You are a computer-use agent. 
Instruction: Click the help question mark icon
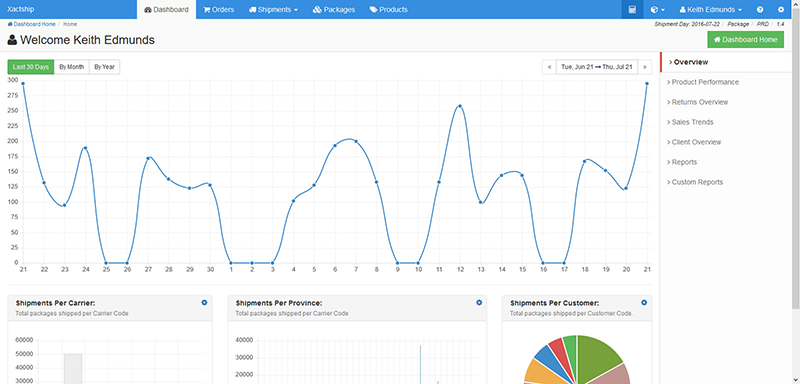760,10
